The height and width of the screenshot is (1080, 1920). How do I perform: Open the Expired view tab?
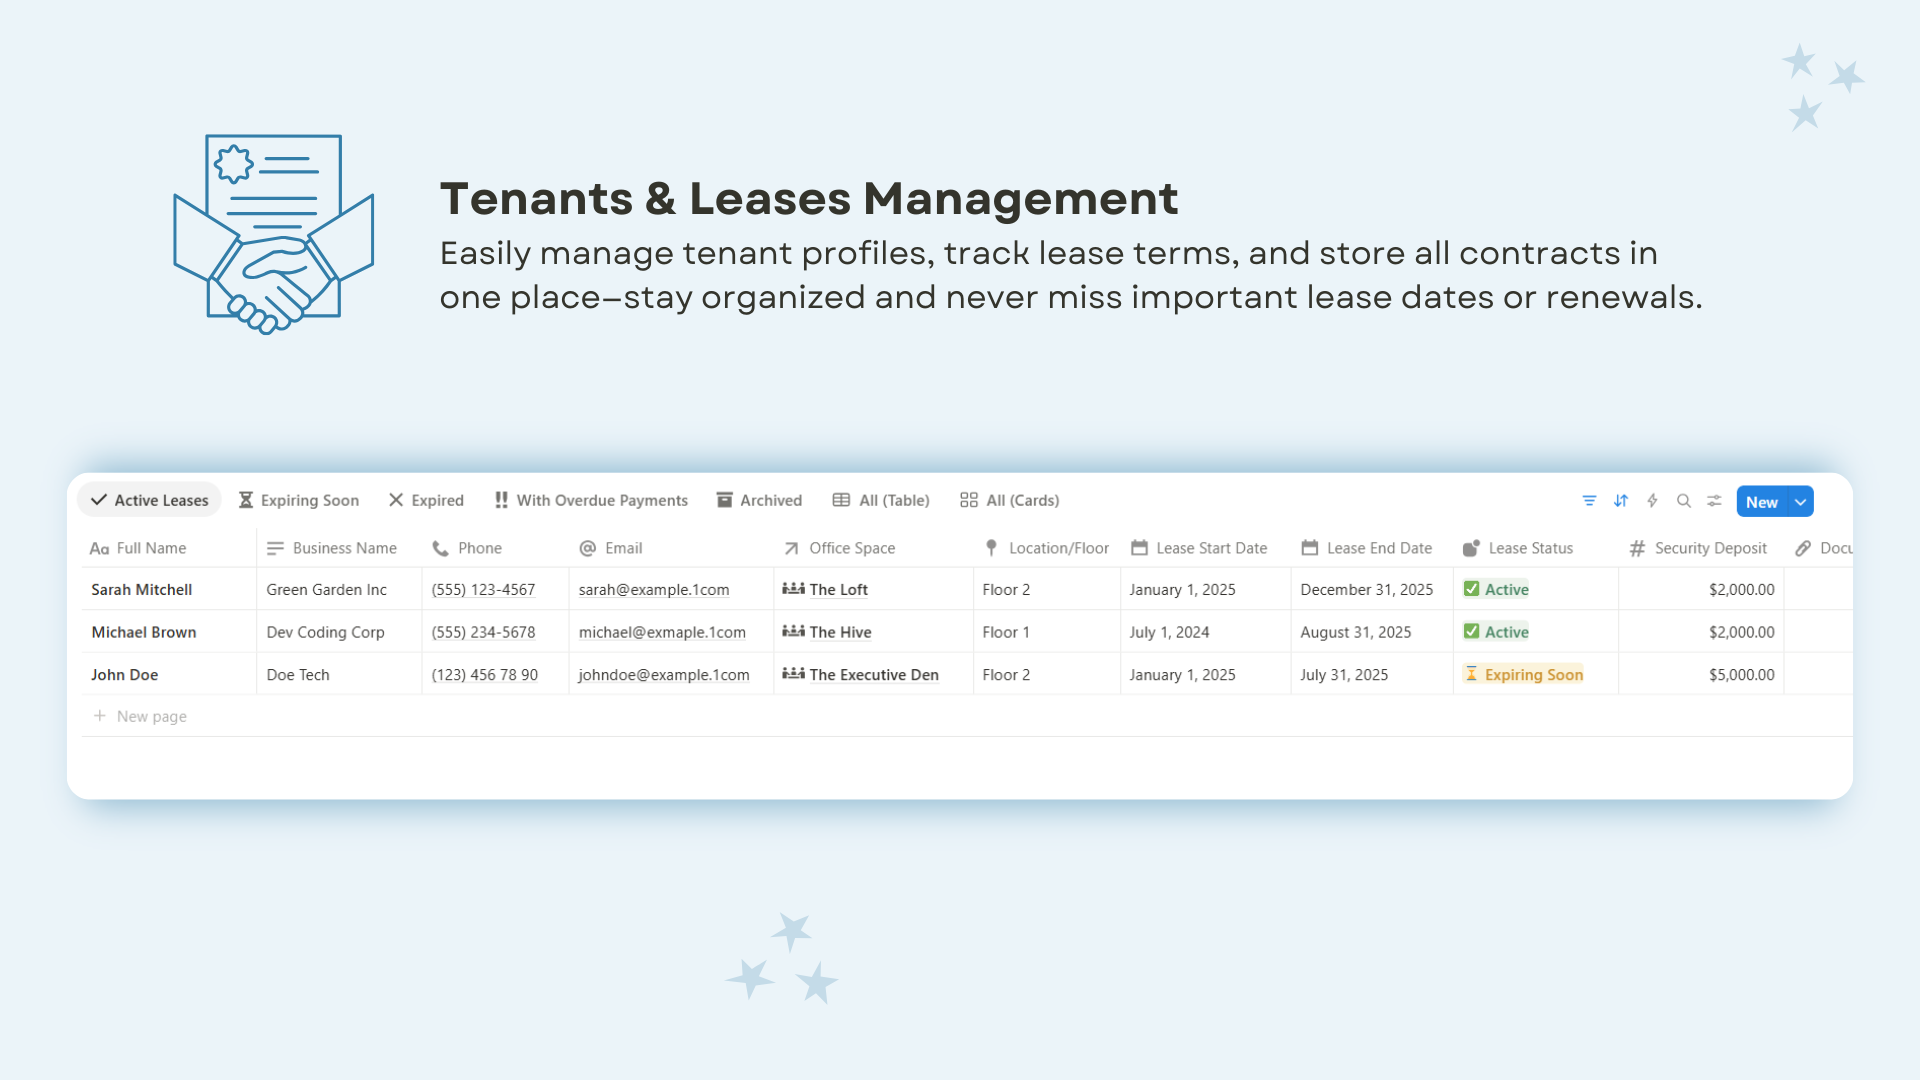[x=426, y=500]
